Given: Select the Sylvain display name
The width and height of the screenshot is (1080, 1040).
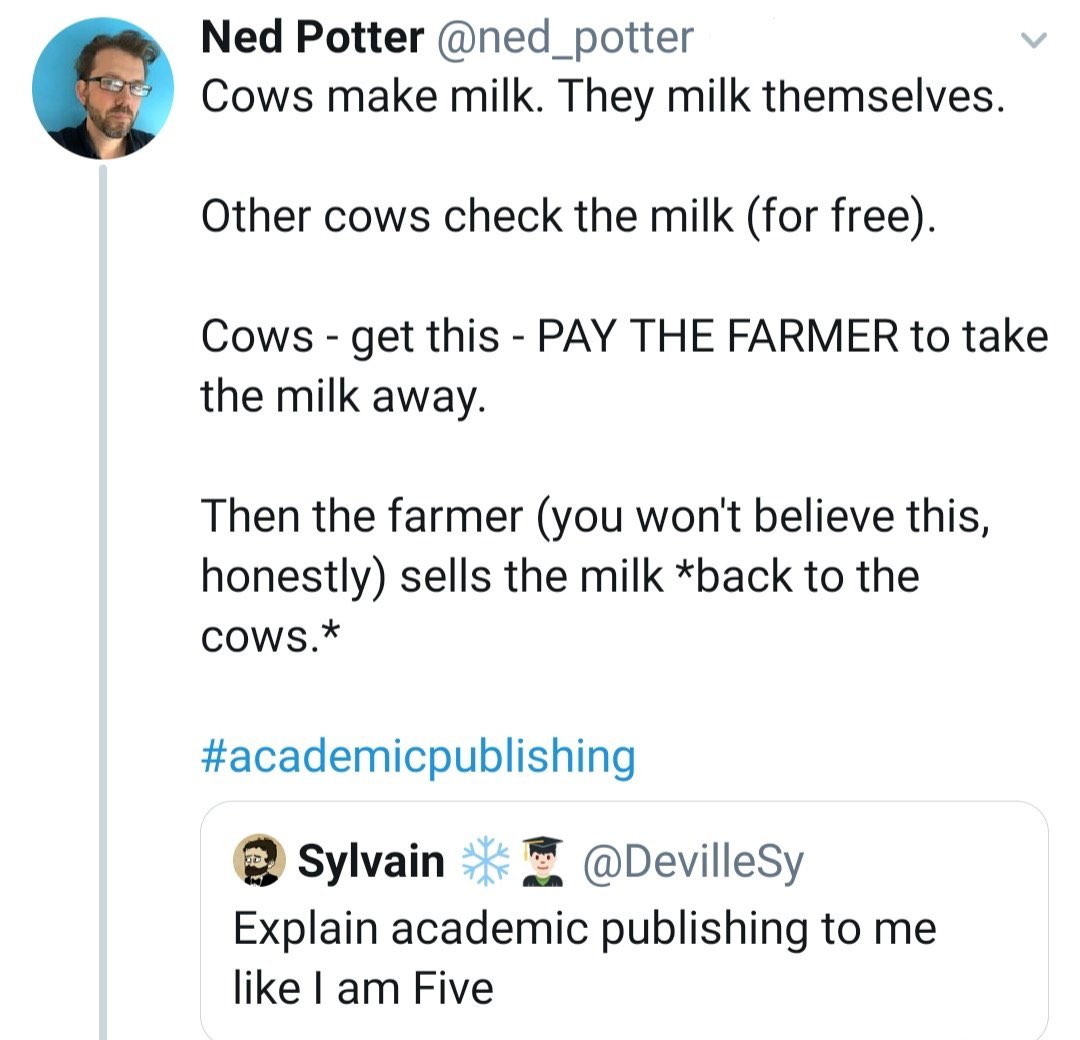Looking at the screenshot, I should [x=371, y=861].
